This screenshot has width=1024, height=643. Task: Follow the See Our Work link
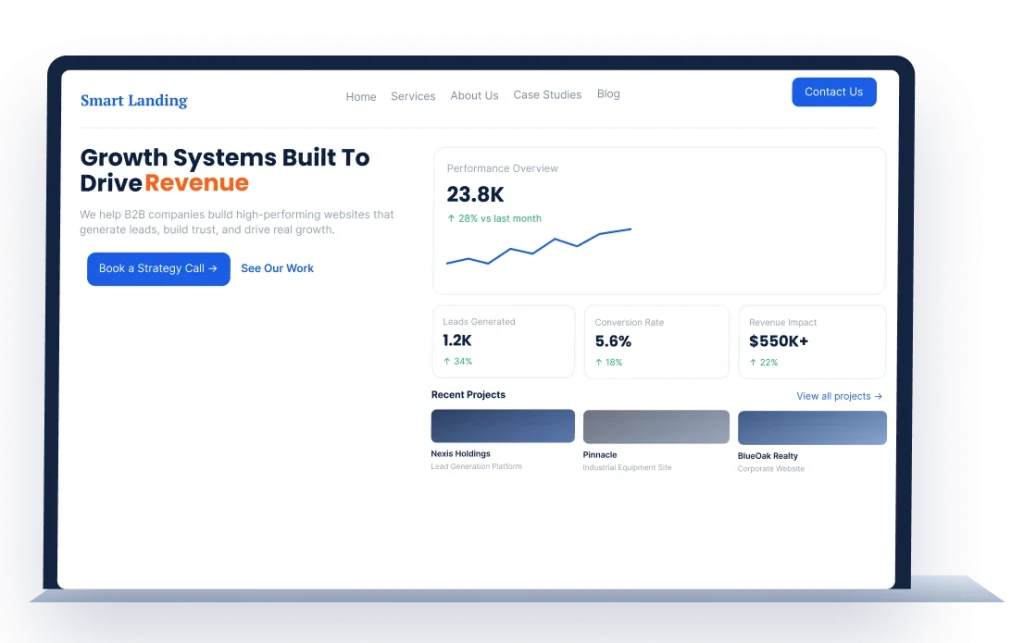coord(277,268)
